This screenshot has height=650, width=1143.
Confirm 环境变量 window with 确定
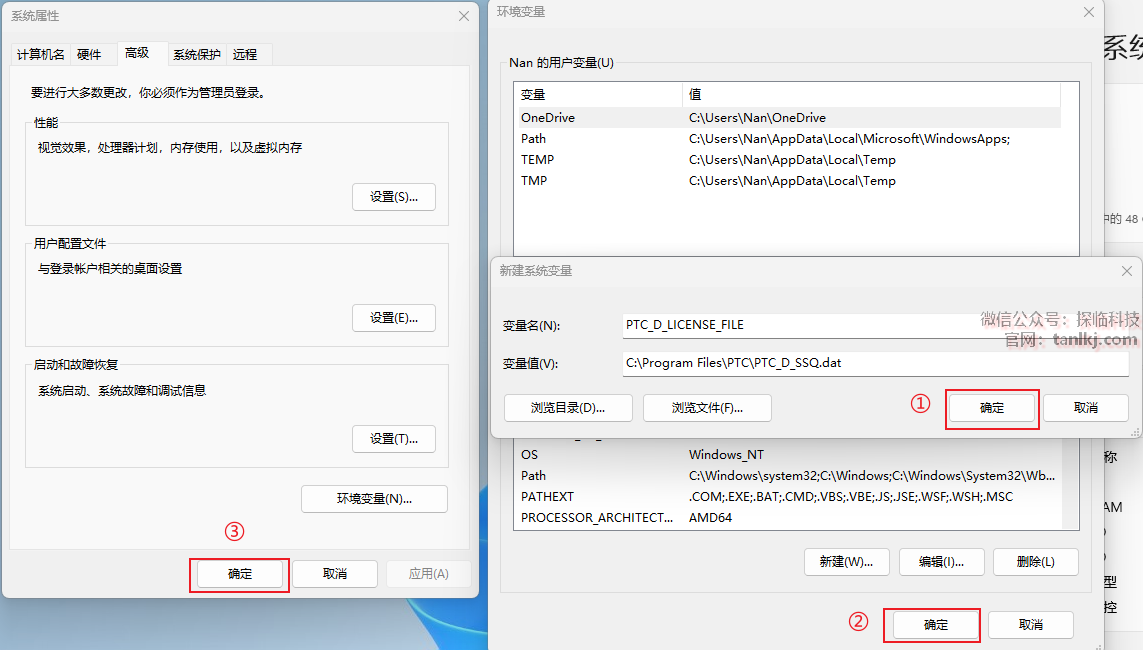pos(936,625)
